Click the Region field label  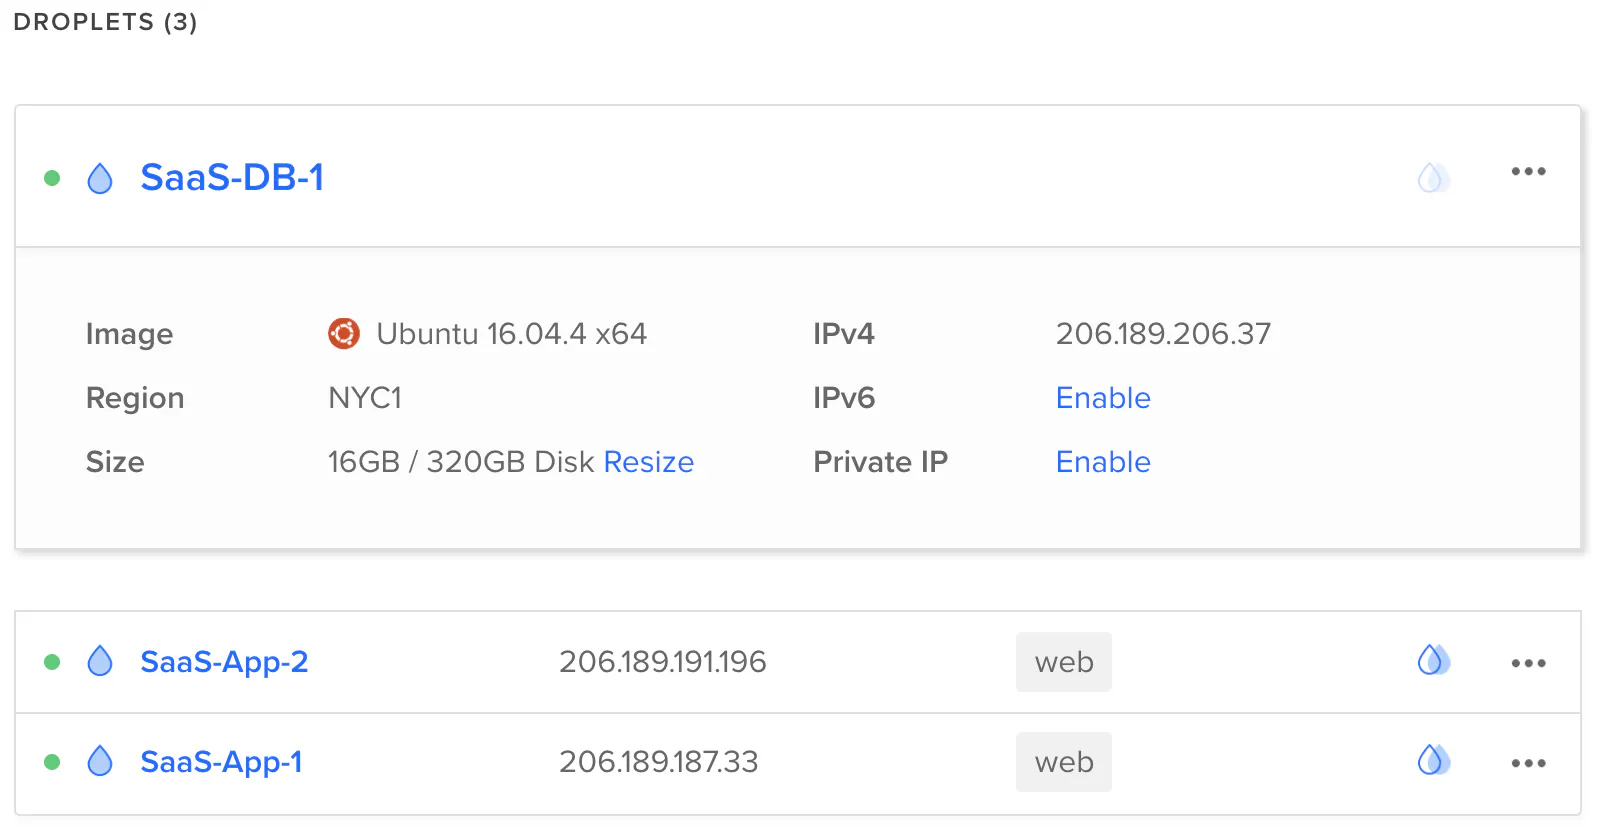point(135,398)
